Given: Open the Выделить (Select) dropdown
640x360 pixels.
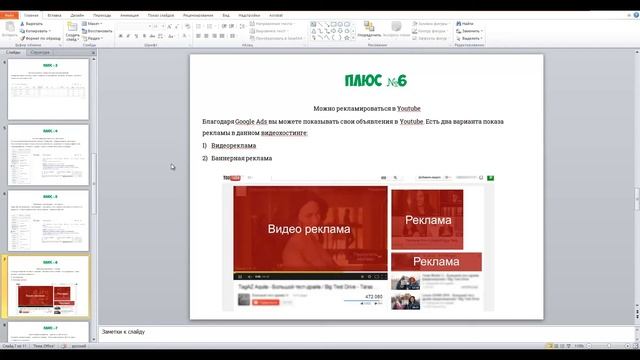Looking at the screenshot, I should click(x=469, y=38).
